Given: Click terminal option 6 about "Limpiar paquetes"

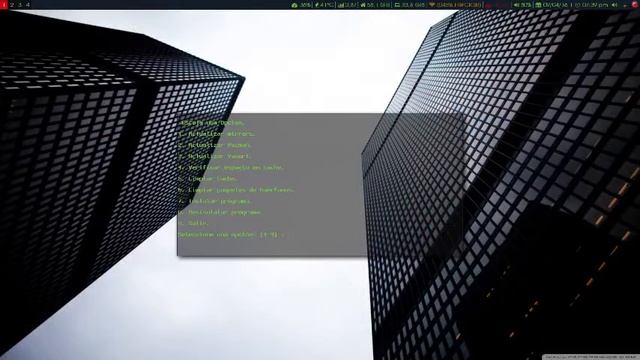Looking at the screenshot, I should click(x=236, y=190).
